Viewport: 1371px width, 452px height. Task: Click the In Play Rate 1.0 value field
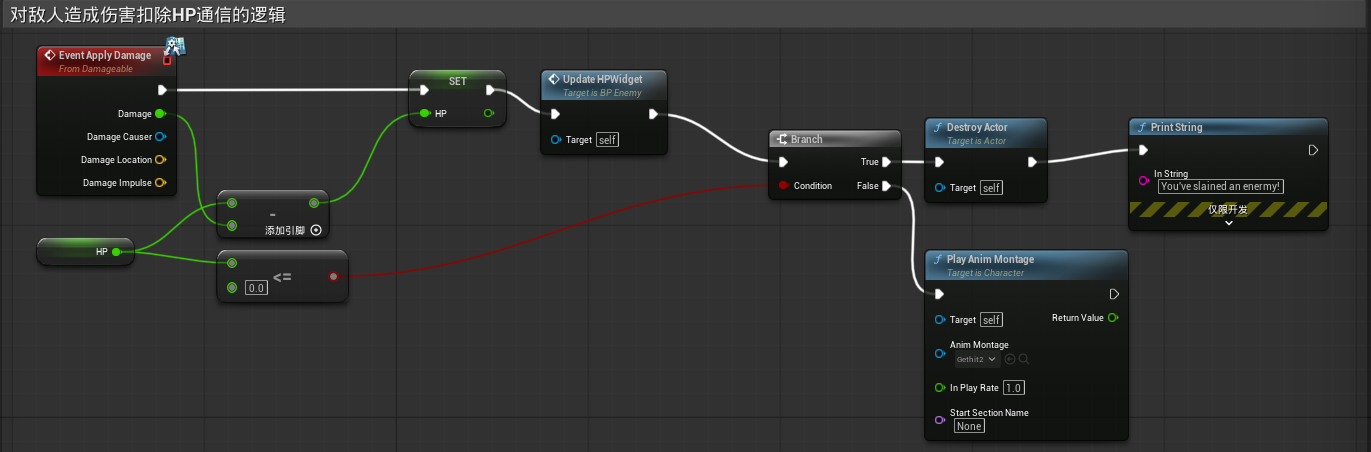1013,388
